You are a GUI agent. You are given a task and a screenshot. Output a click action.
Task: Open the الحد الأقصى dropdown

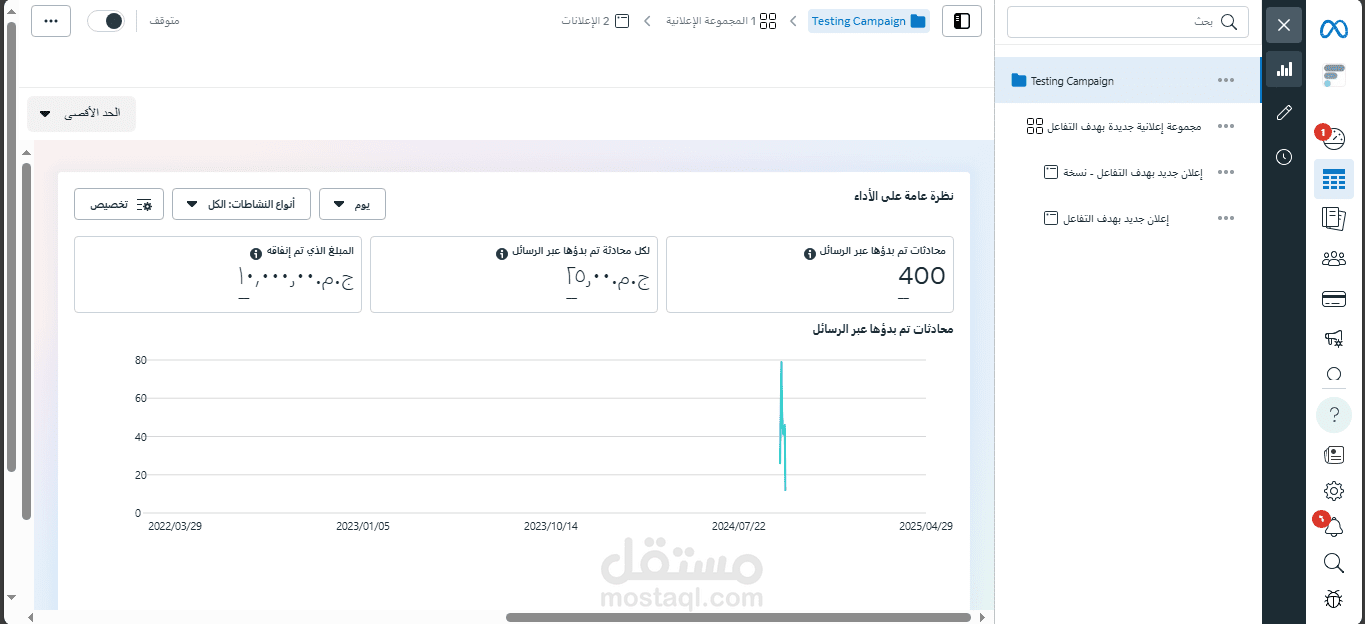click(x=81, y=114)
